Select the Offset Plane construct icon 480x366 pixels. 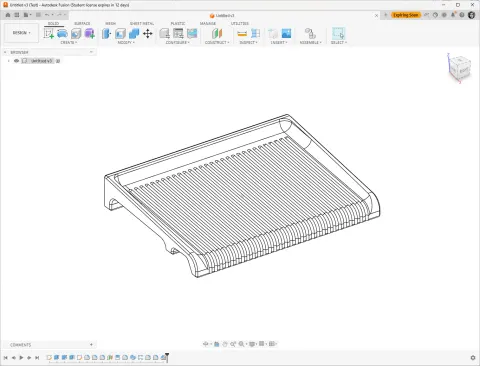217,33
